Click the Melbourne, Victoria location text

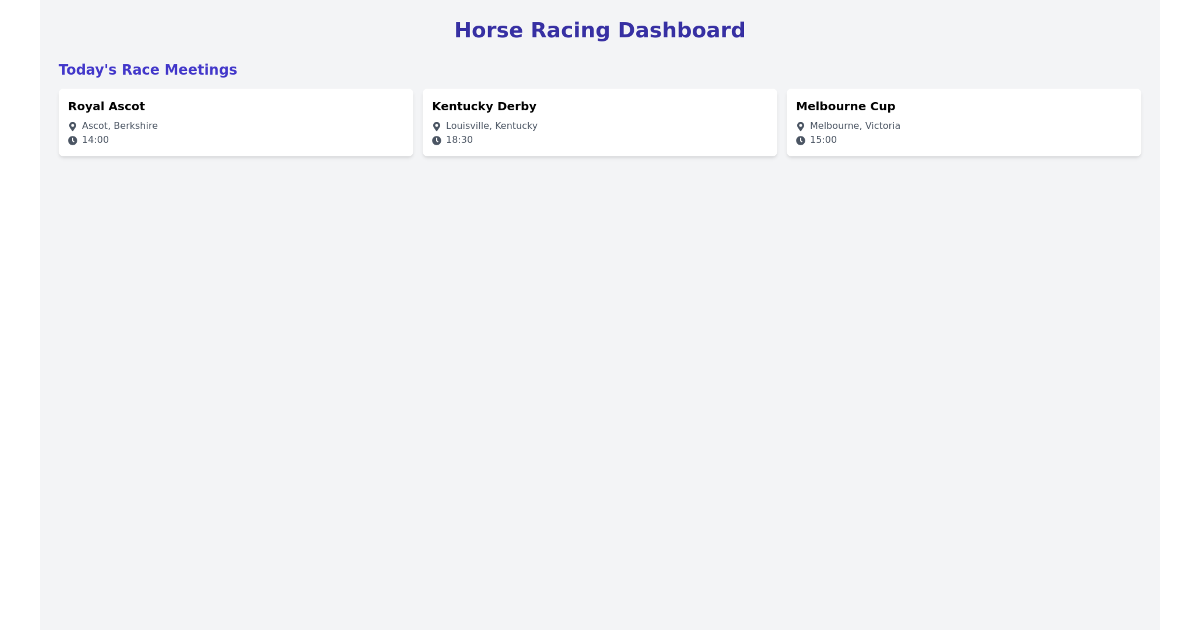[x=855, y=126]
